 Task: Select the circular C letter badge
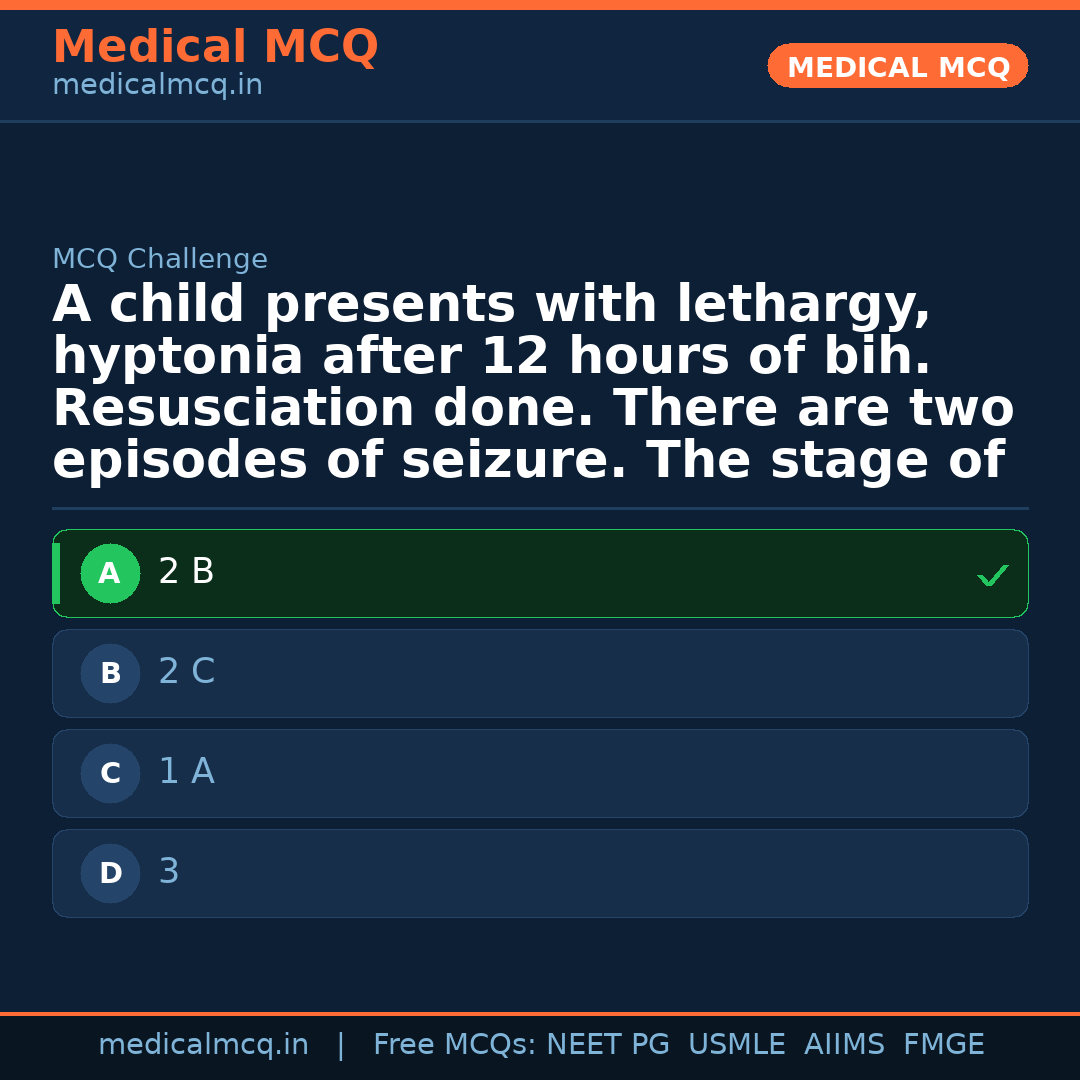(x=110, y=773)
